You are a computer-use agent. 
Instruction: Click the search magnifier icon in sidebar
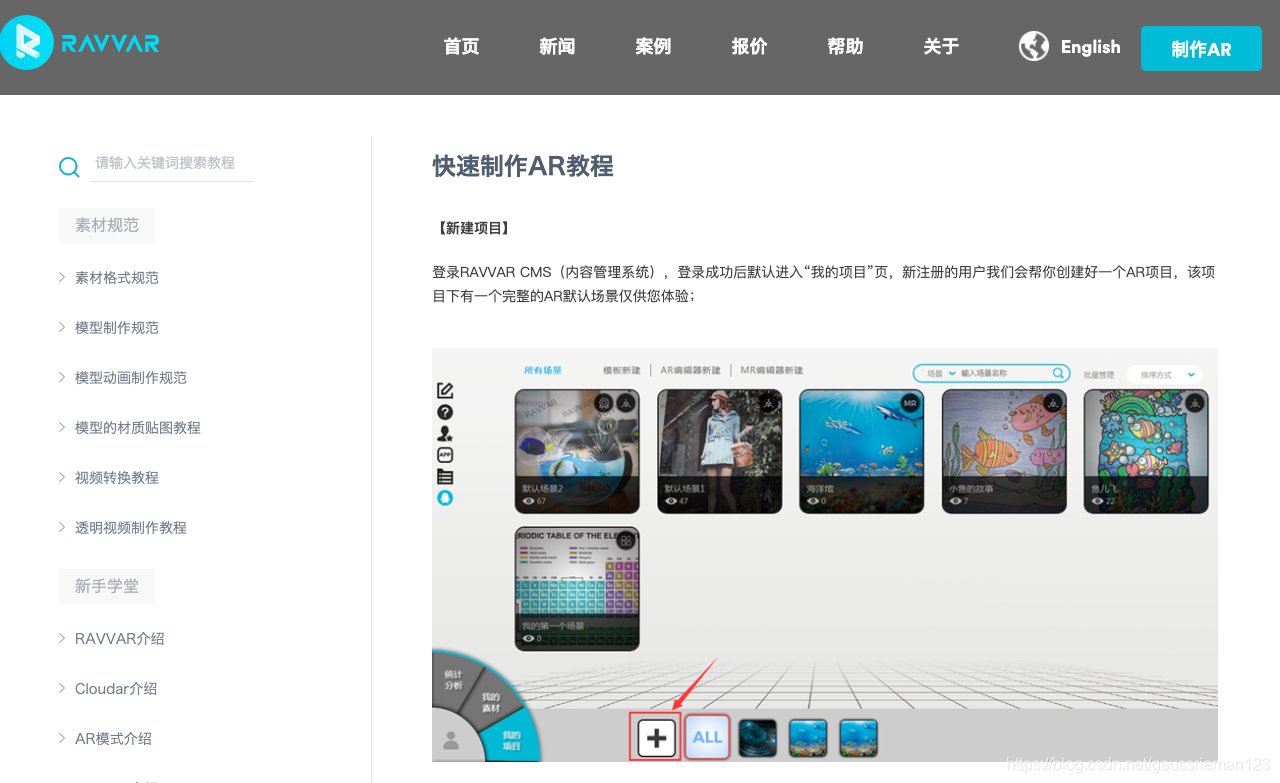tap(69, 167)
